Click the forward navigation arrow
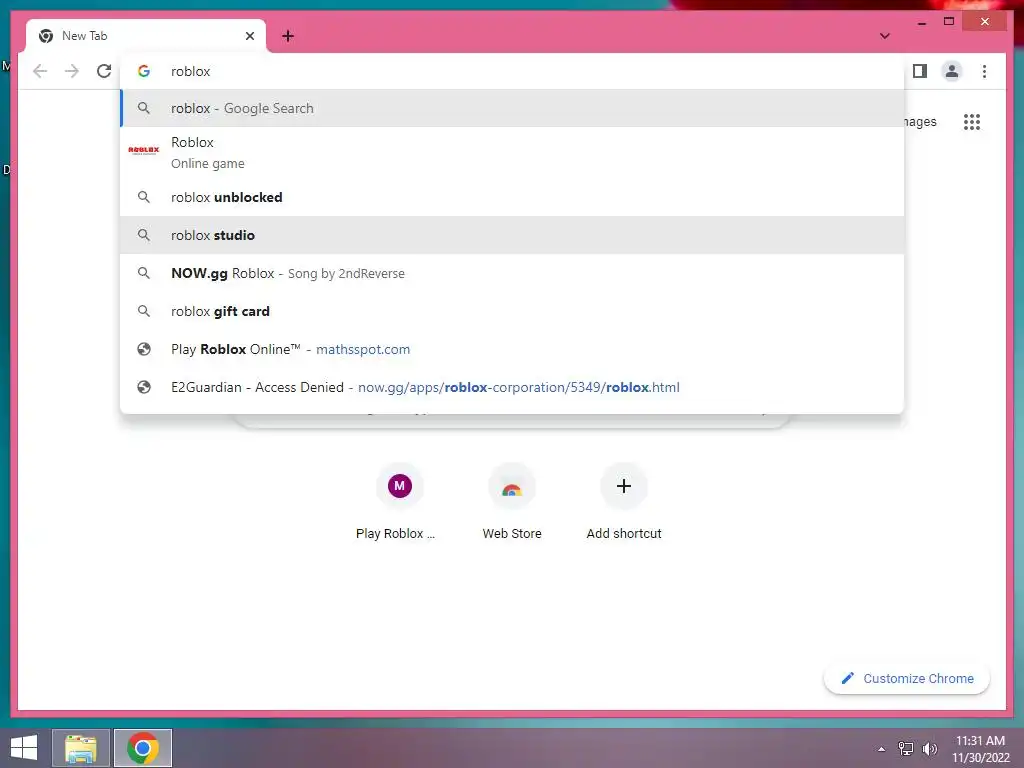The width and height of the screenshot is (1024, 768). tap(72, 71)
